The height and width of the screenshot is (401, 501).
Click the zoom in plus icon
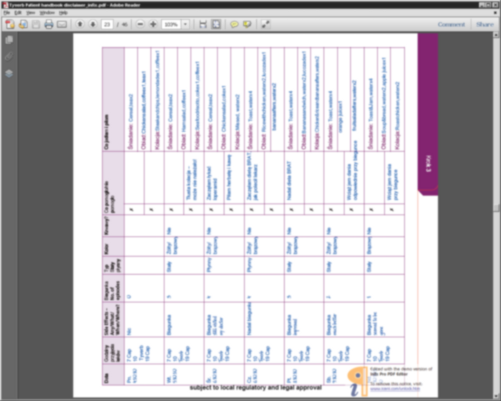click(x=153, y=24)
